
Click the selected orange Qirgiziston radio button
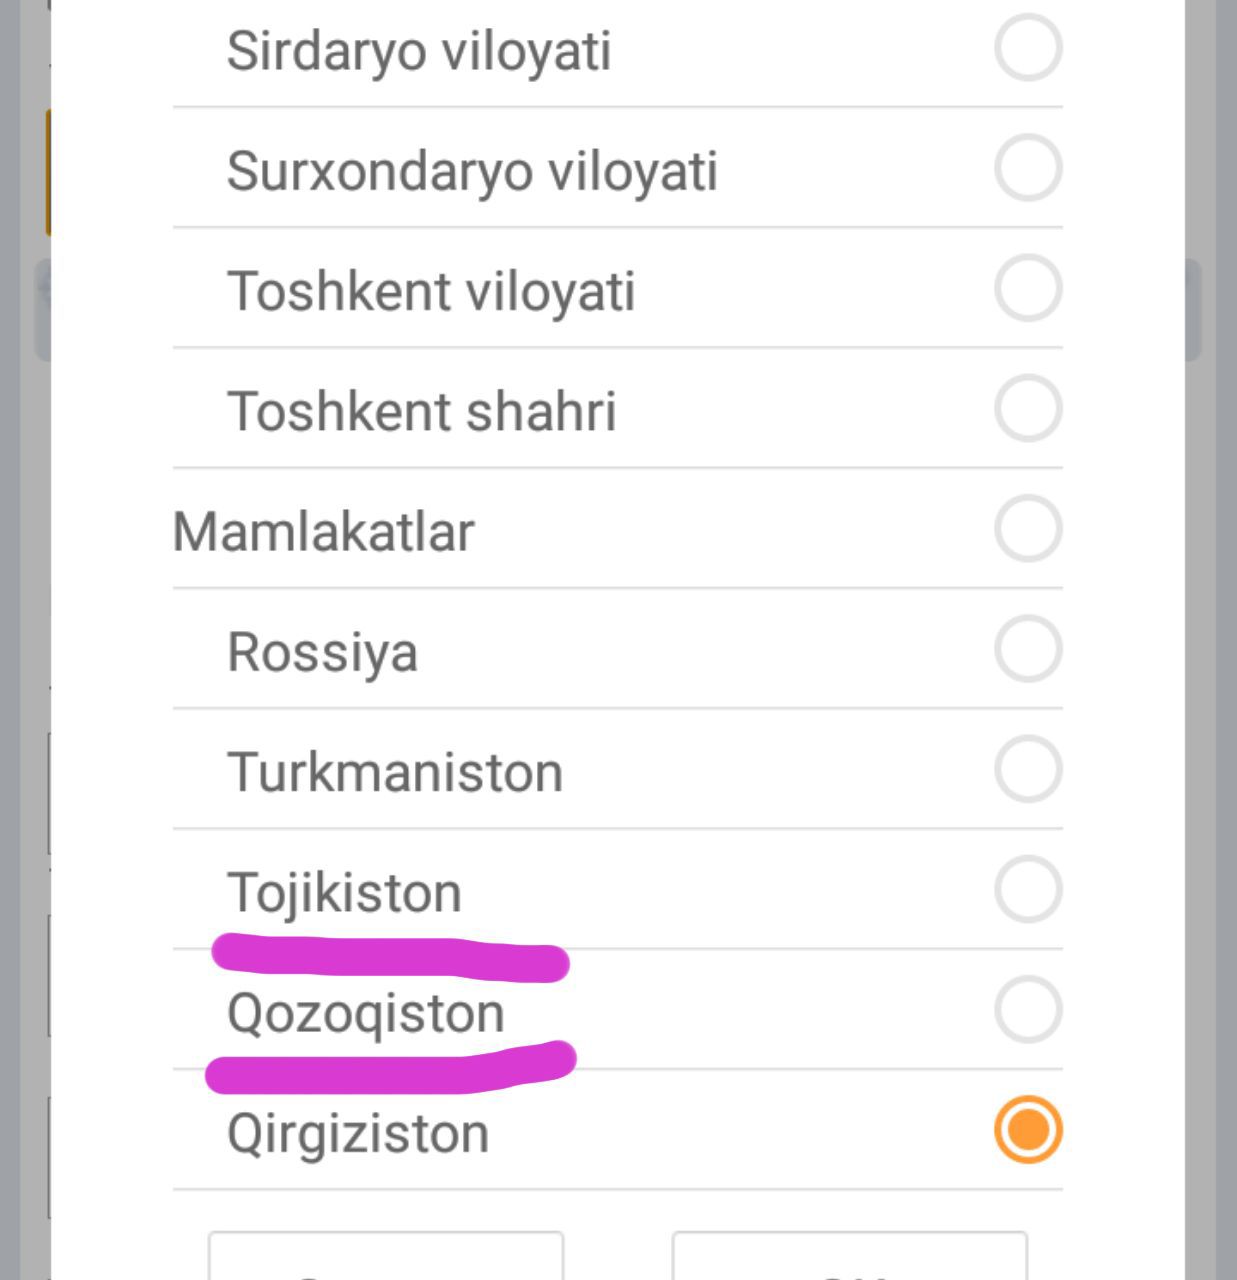[x=1028, y=1130]
